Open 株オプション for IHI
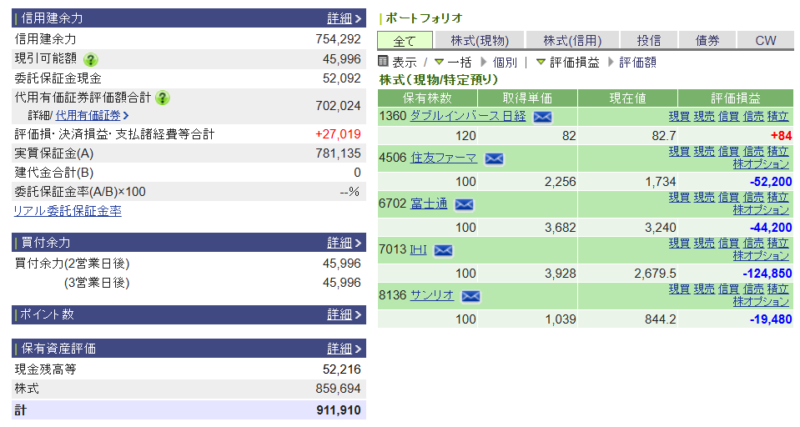 pyautogui.click(x=761, y=256)
